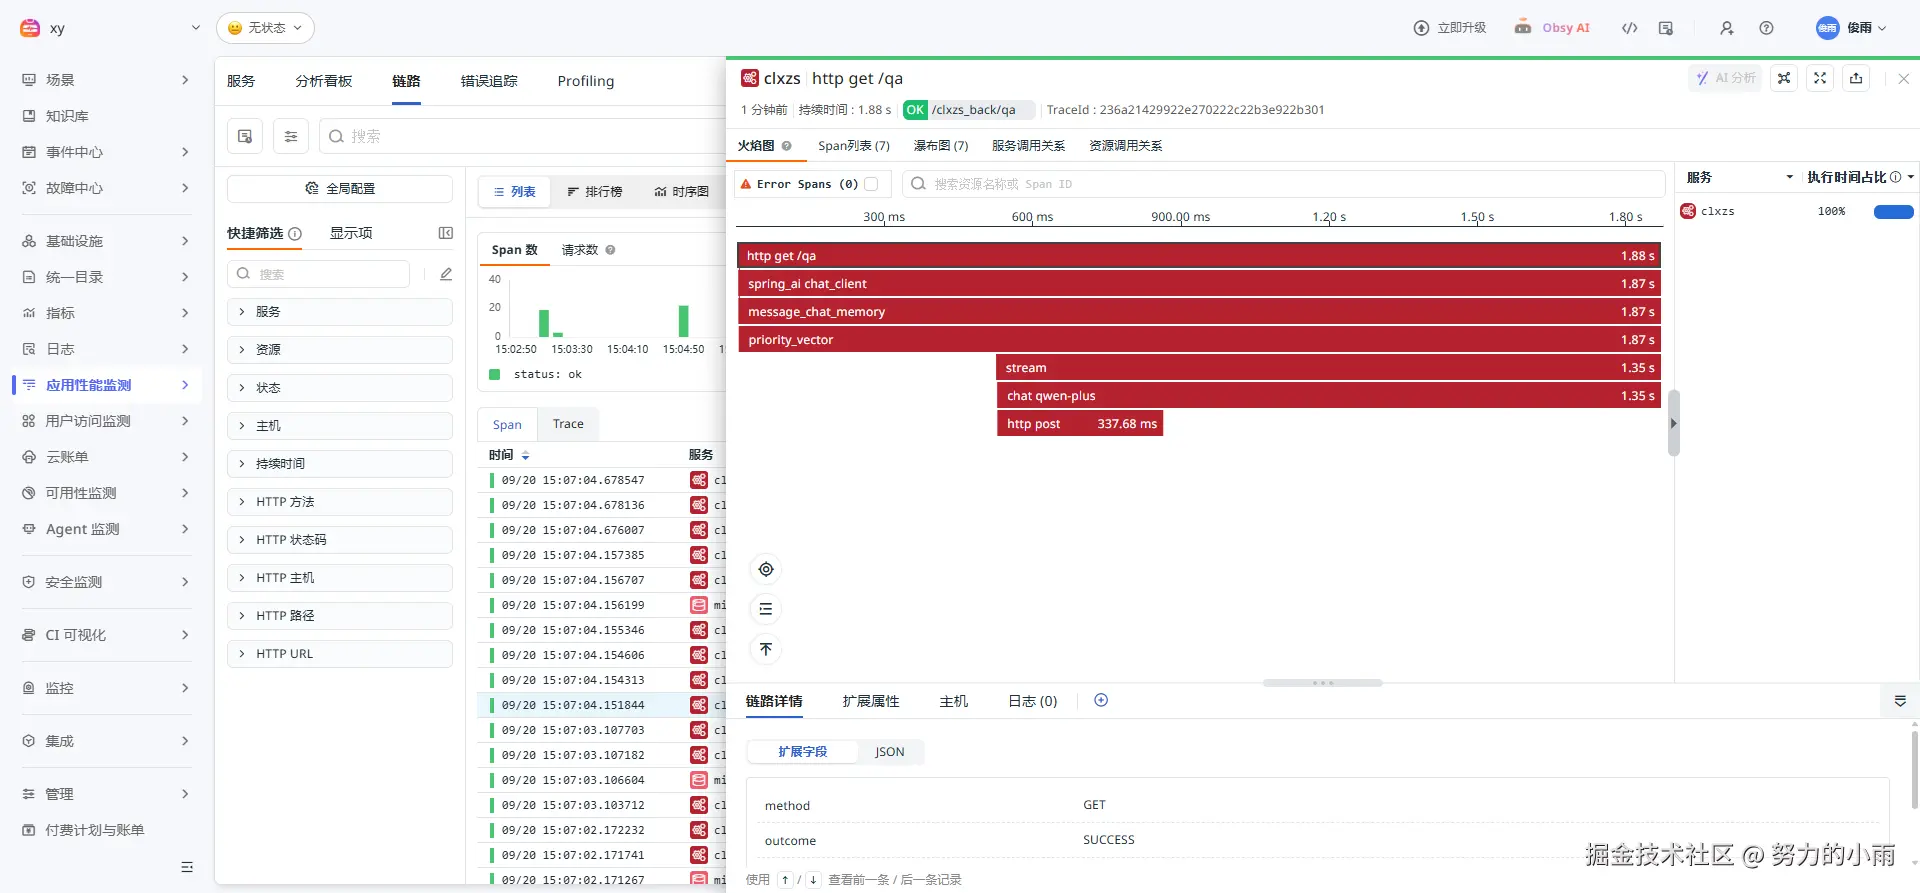Screen dimensions: 1920x893
Task: Select span row 15:07:04.151844
Action: coord(602,705)
